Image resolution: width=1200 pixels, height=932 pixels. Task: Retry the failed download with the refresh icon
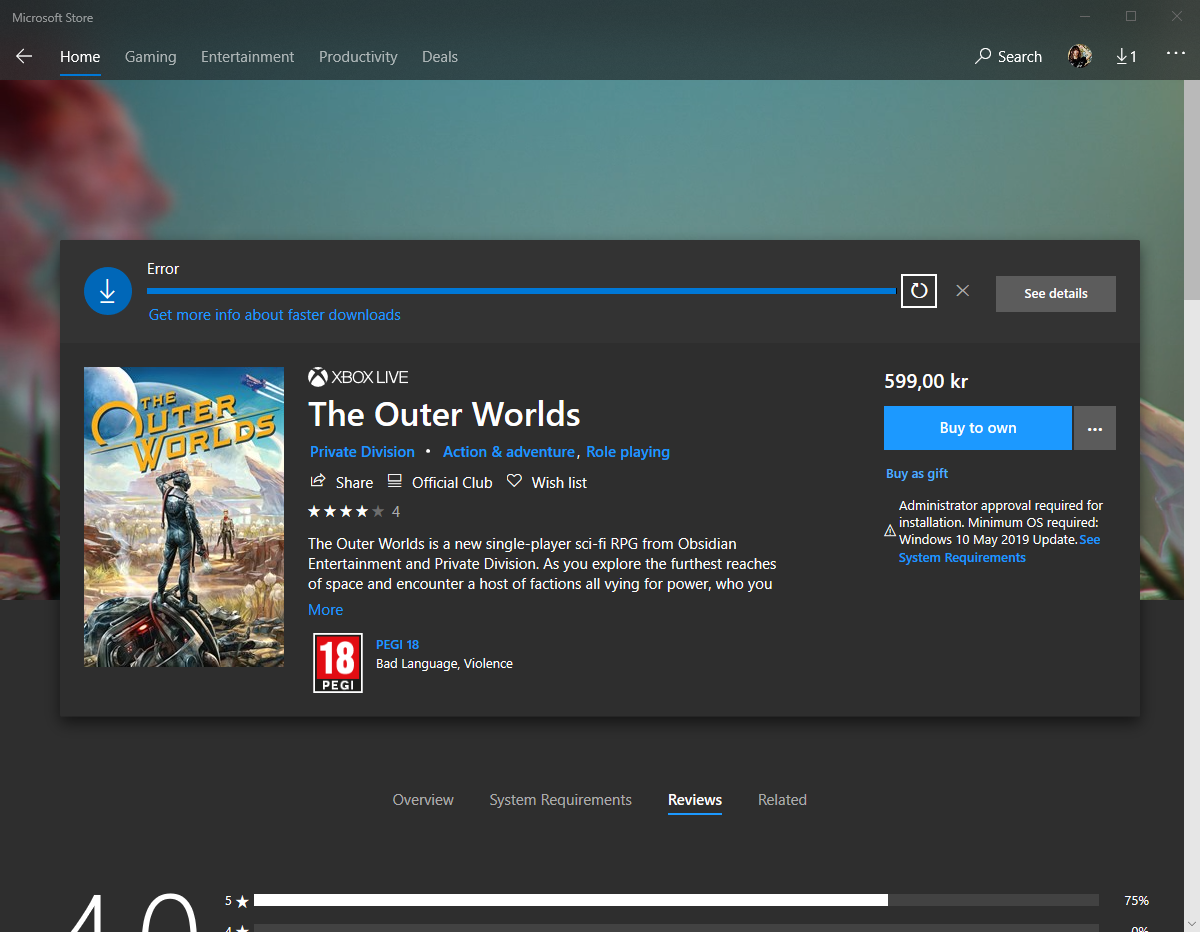click(x=919, y=291)
